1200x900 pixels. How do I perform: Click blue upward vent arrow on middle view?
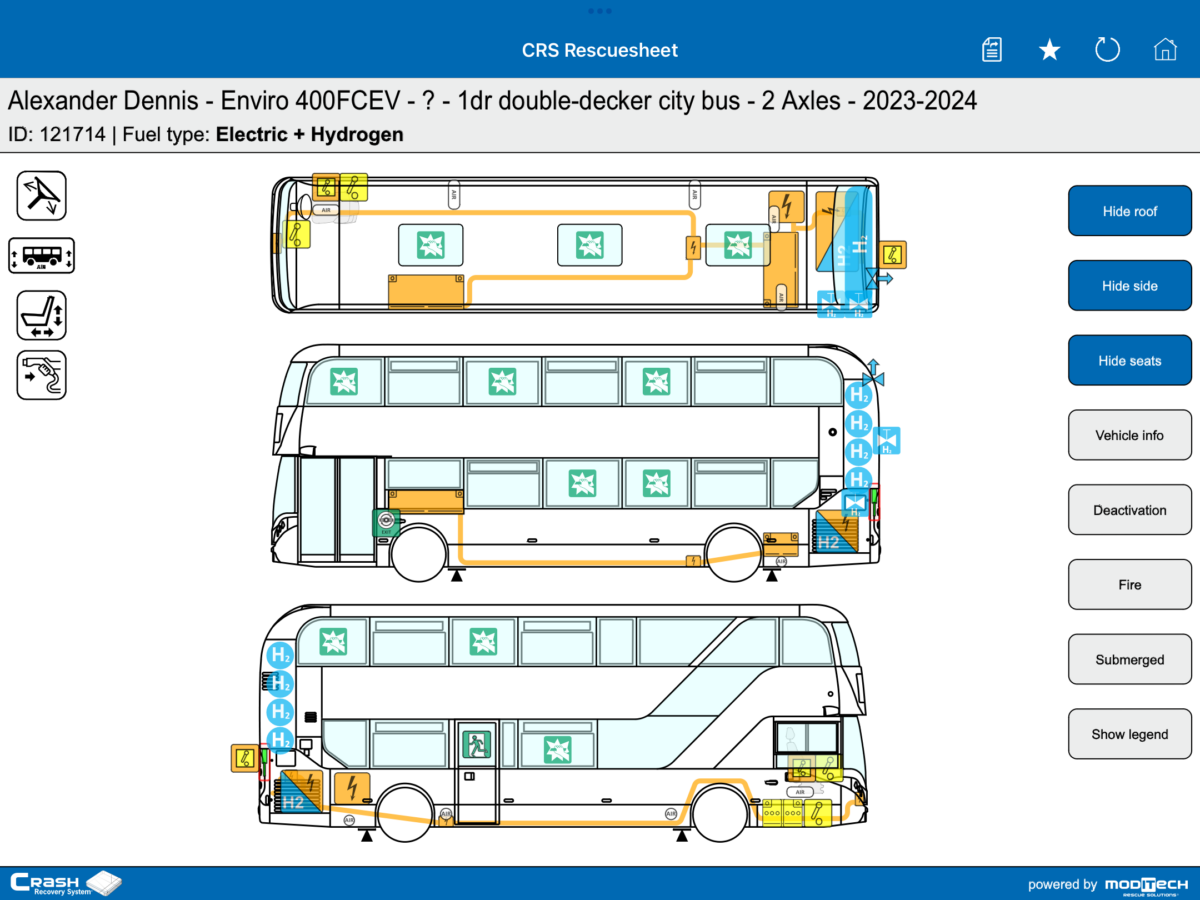[x=873, y=372]
